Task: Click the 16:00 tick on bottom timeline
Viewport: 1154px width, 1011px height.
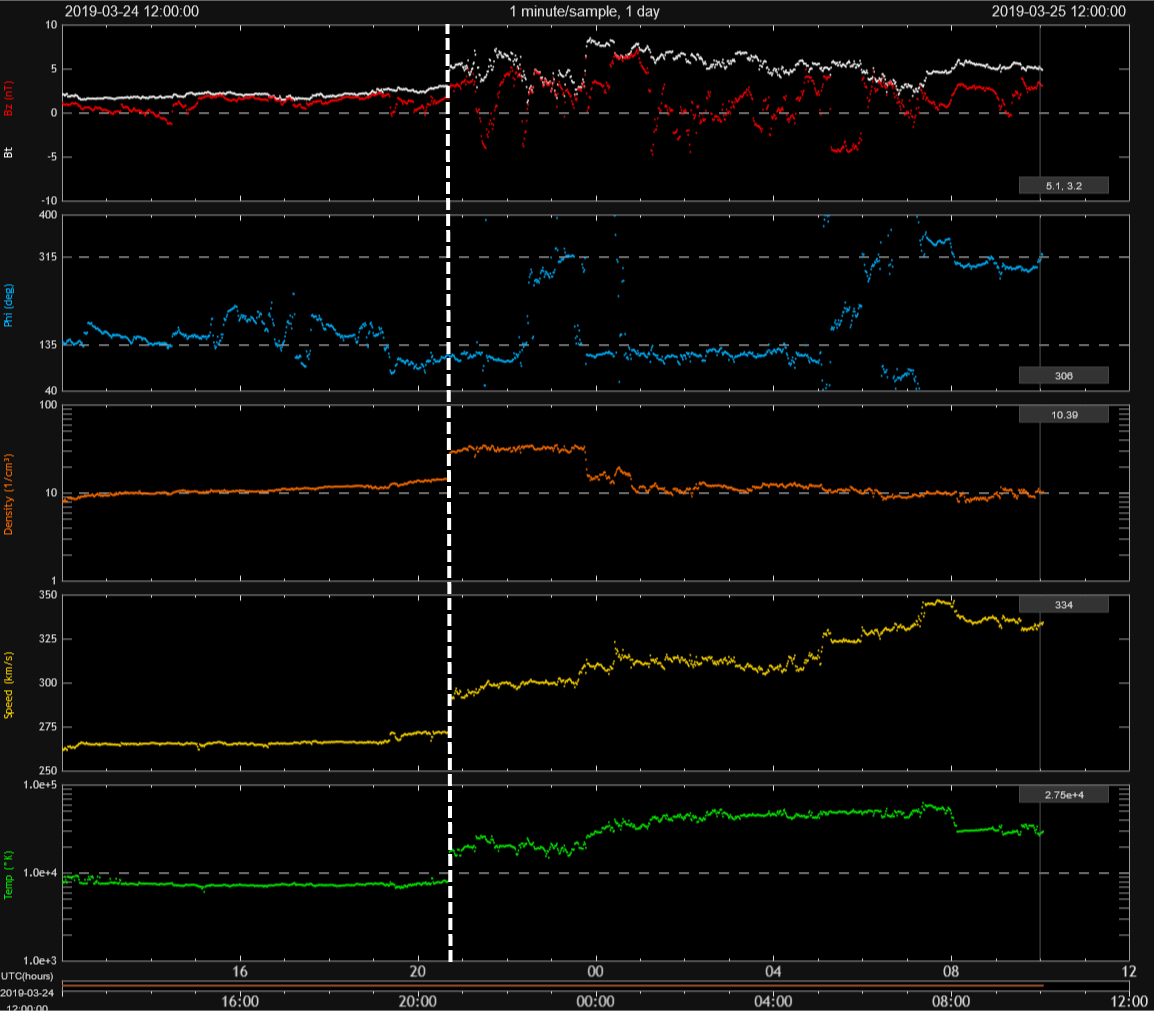Action: [x=240, y=1000]
